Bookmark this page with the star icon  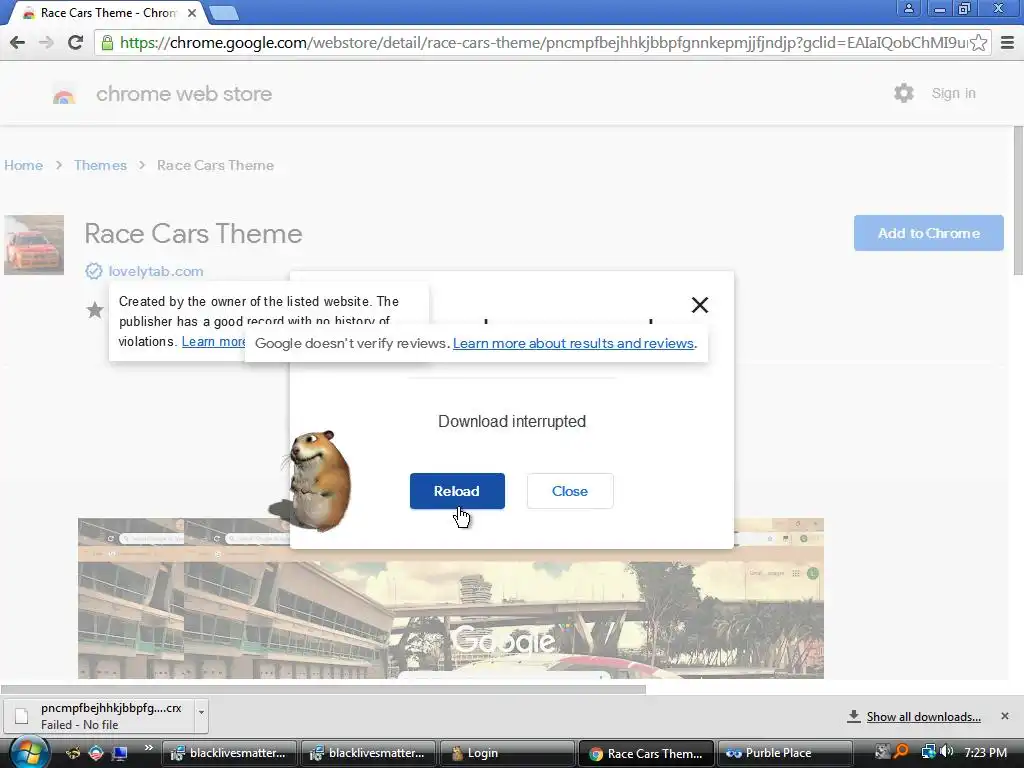978,43
